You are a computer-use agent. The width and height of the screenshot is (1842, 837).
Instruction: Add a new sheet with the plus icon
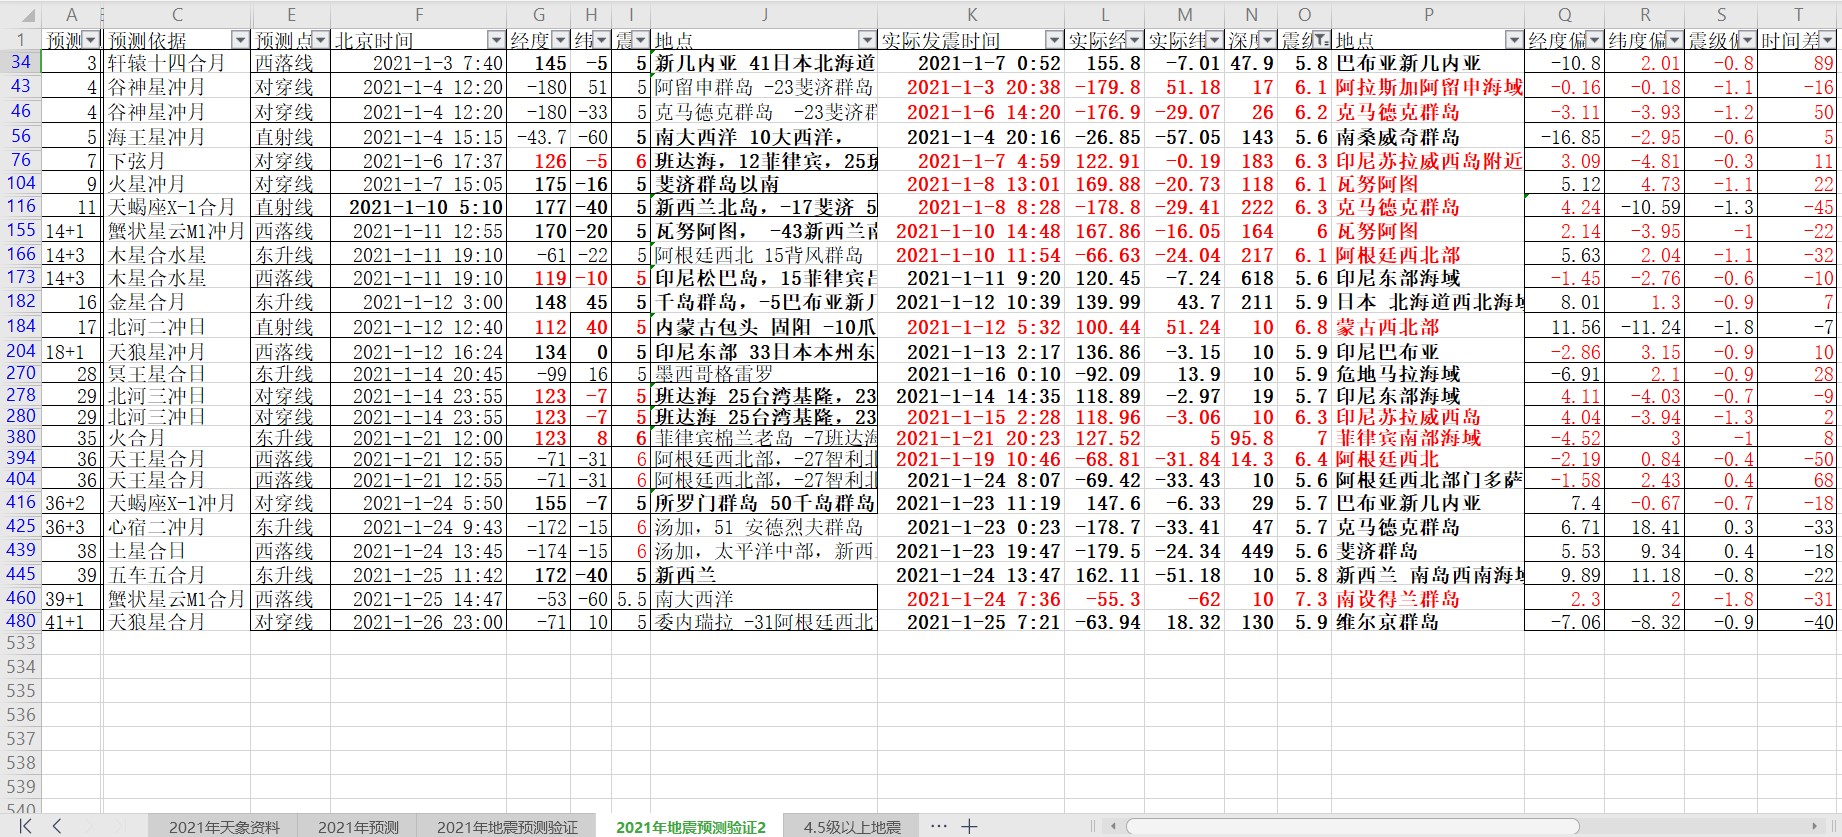point(969,826)
